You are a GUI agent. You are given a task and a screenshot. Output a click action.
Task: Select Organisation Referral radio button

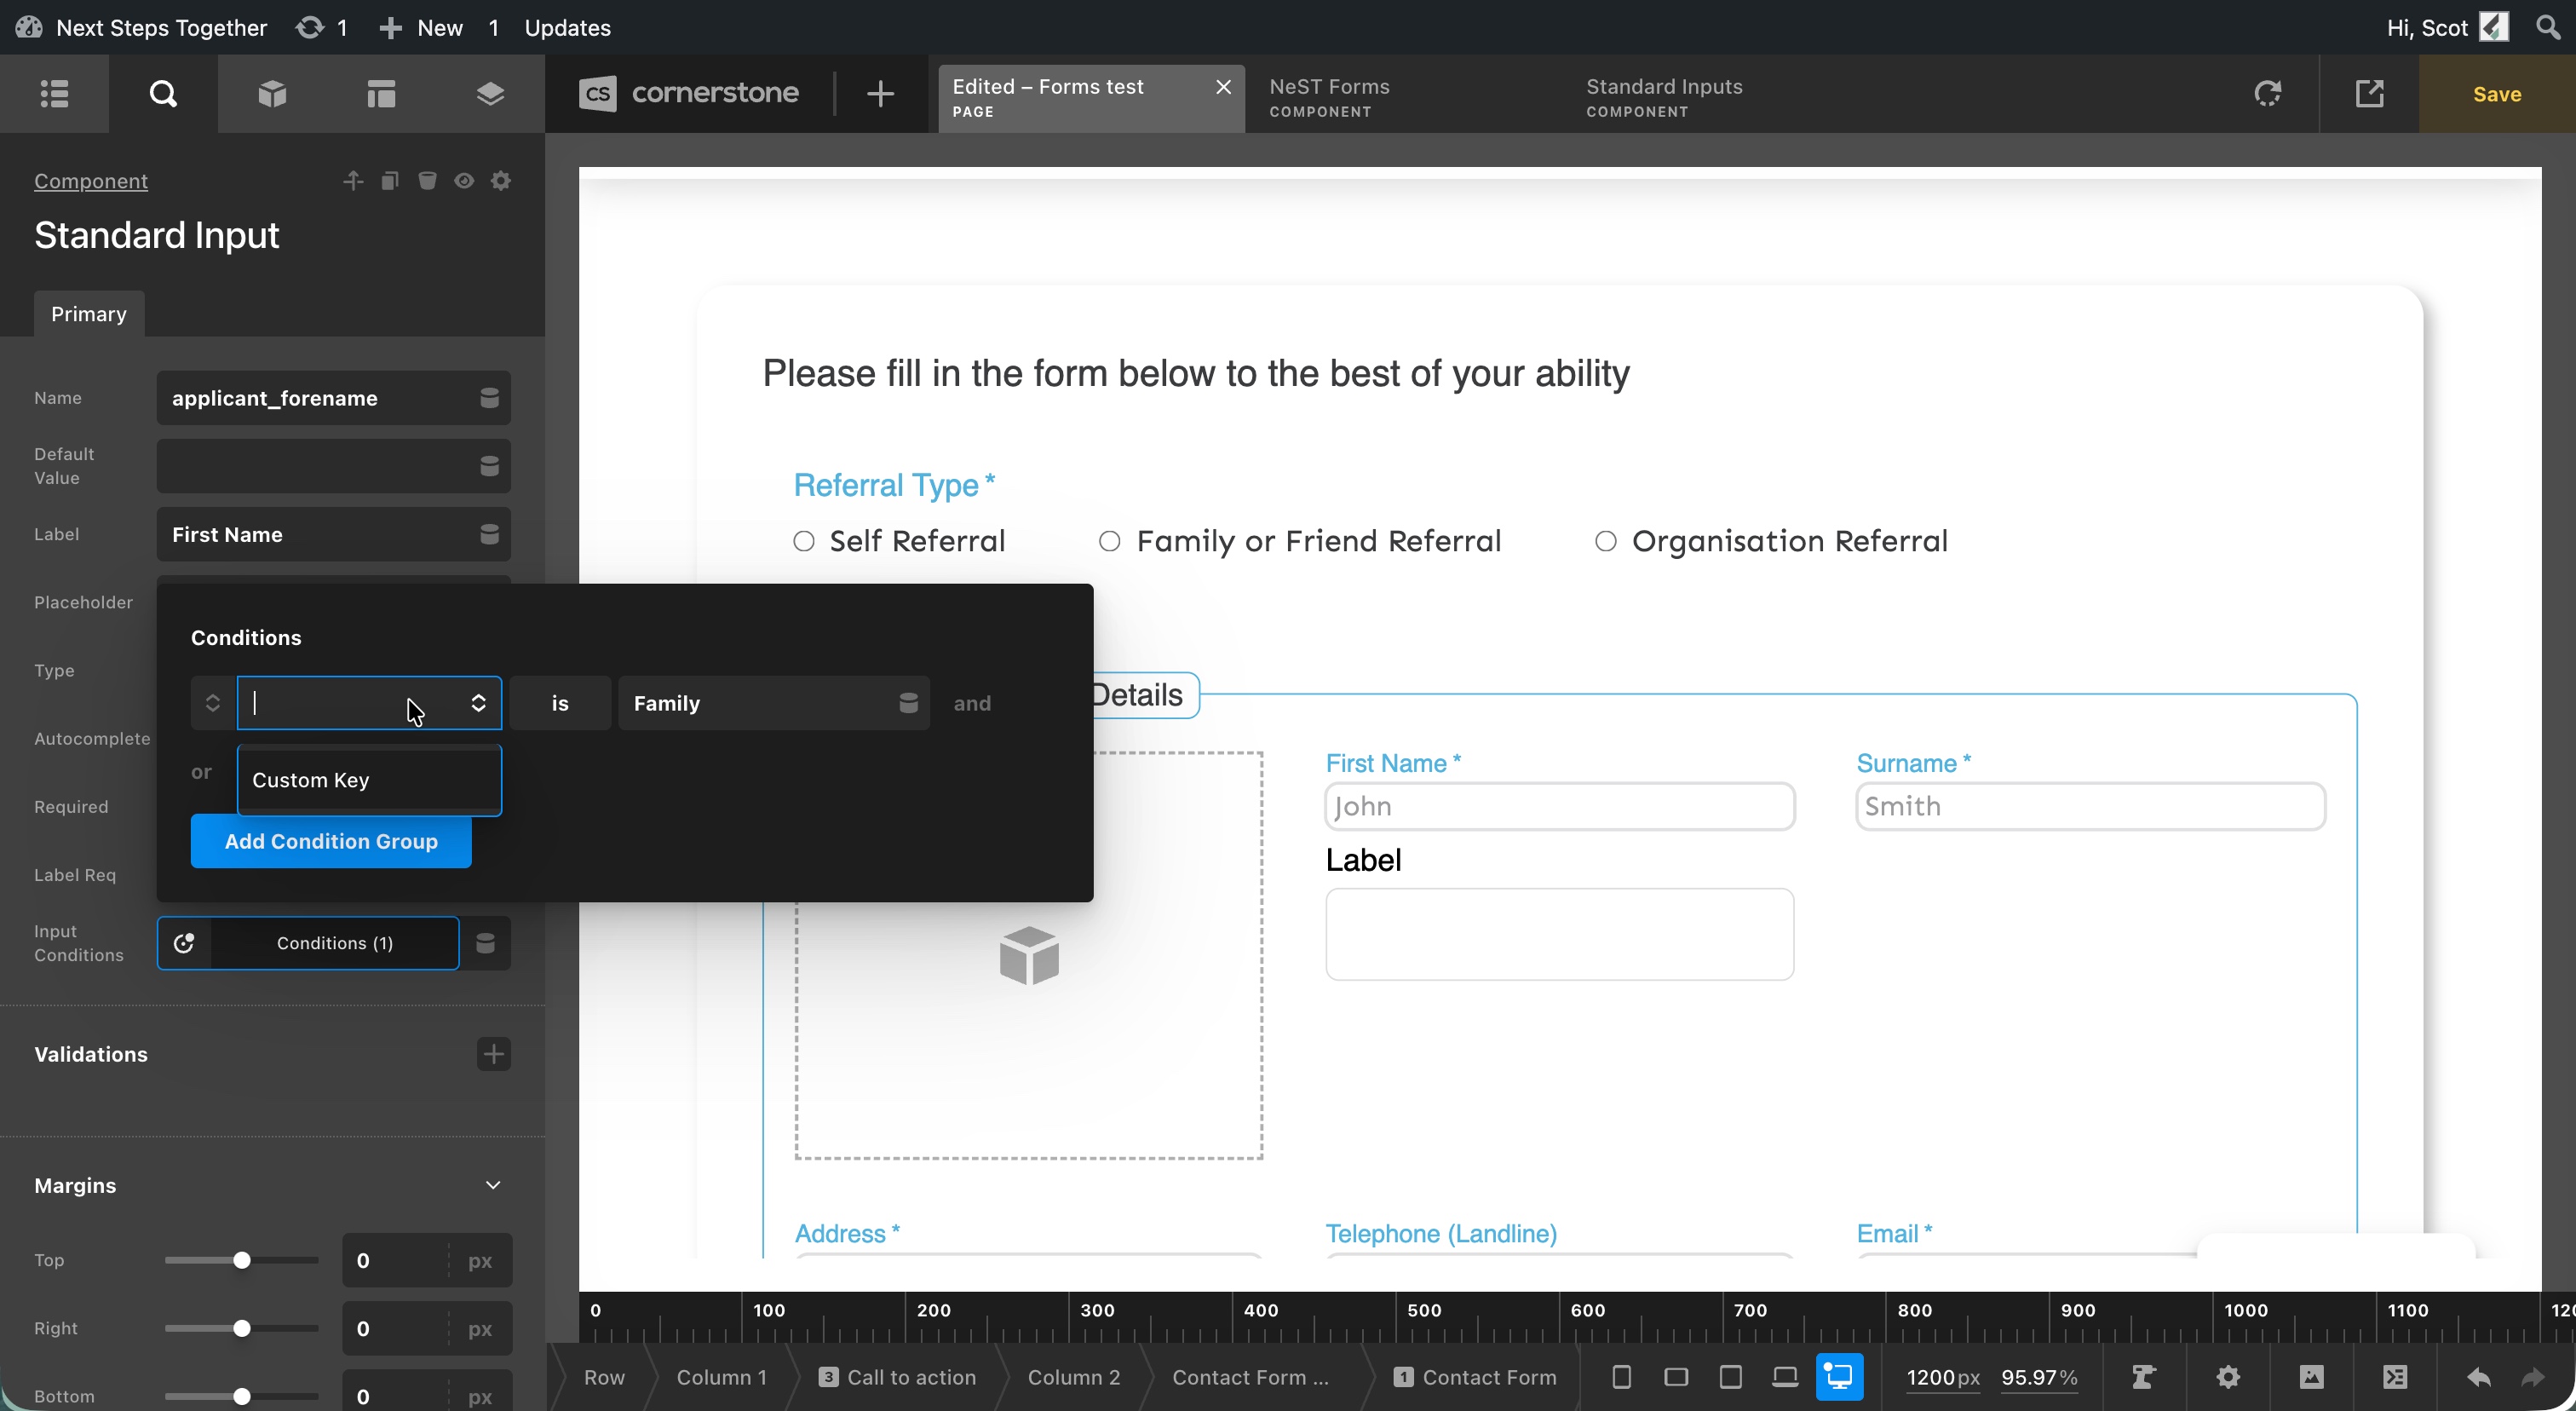(1605, 541)
